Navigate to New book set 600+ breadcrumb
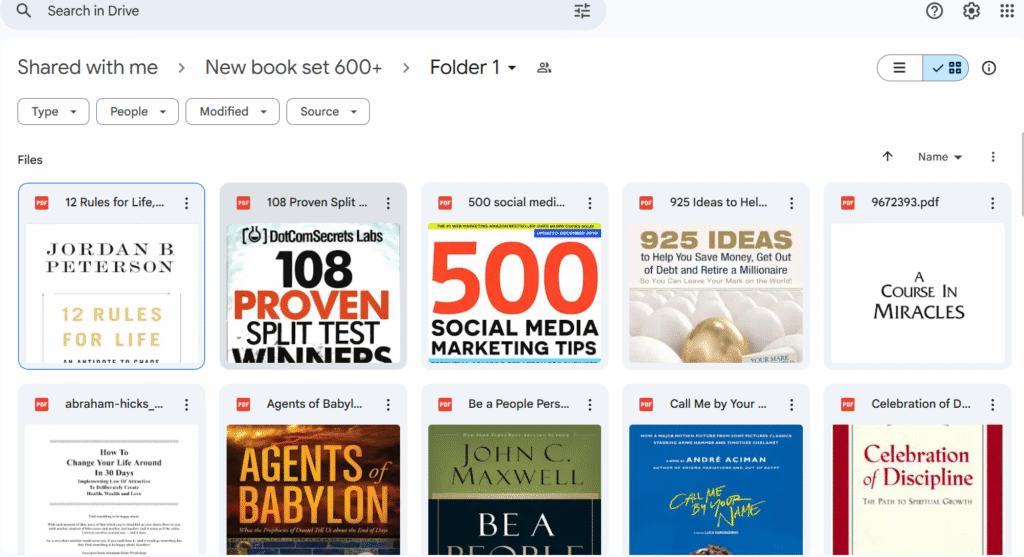Screen dimensions: 1024x557 coord(293,68)
